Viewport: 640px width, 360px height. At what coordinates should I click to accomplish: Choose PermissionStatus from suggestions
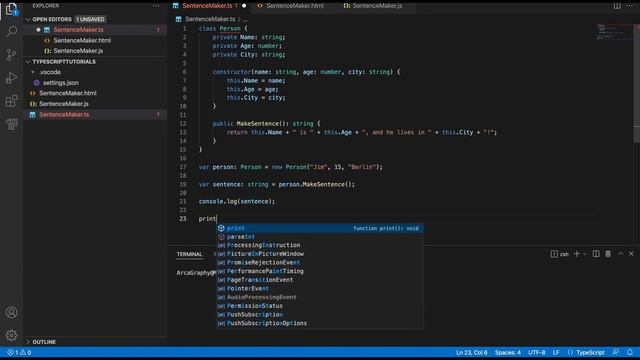coord(320,306)
